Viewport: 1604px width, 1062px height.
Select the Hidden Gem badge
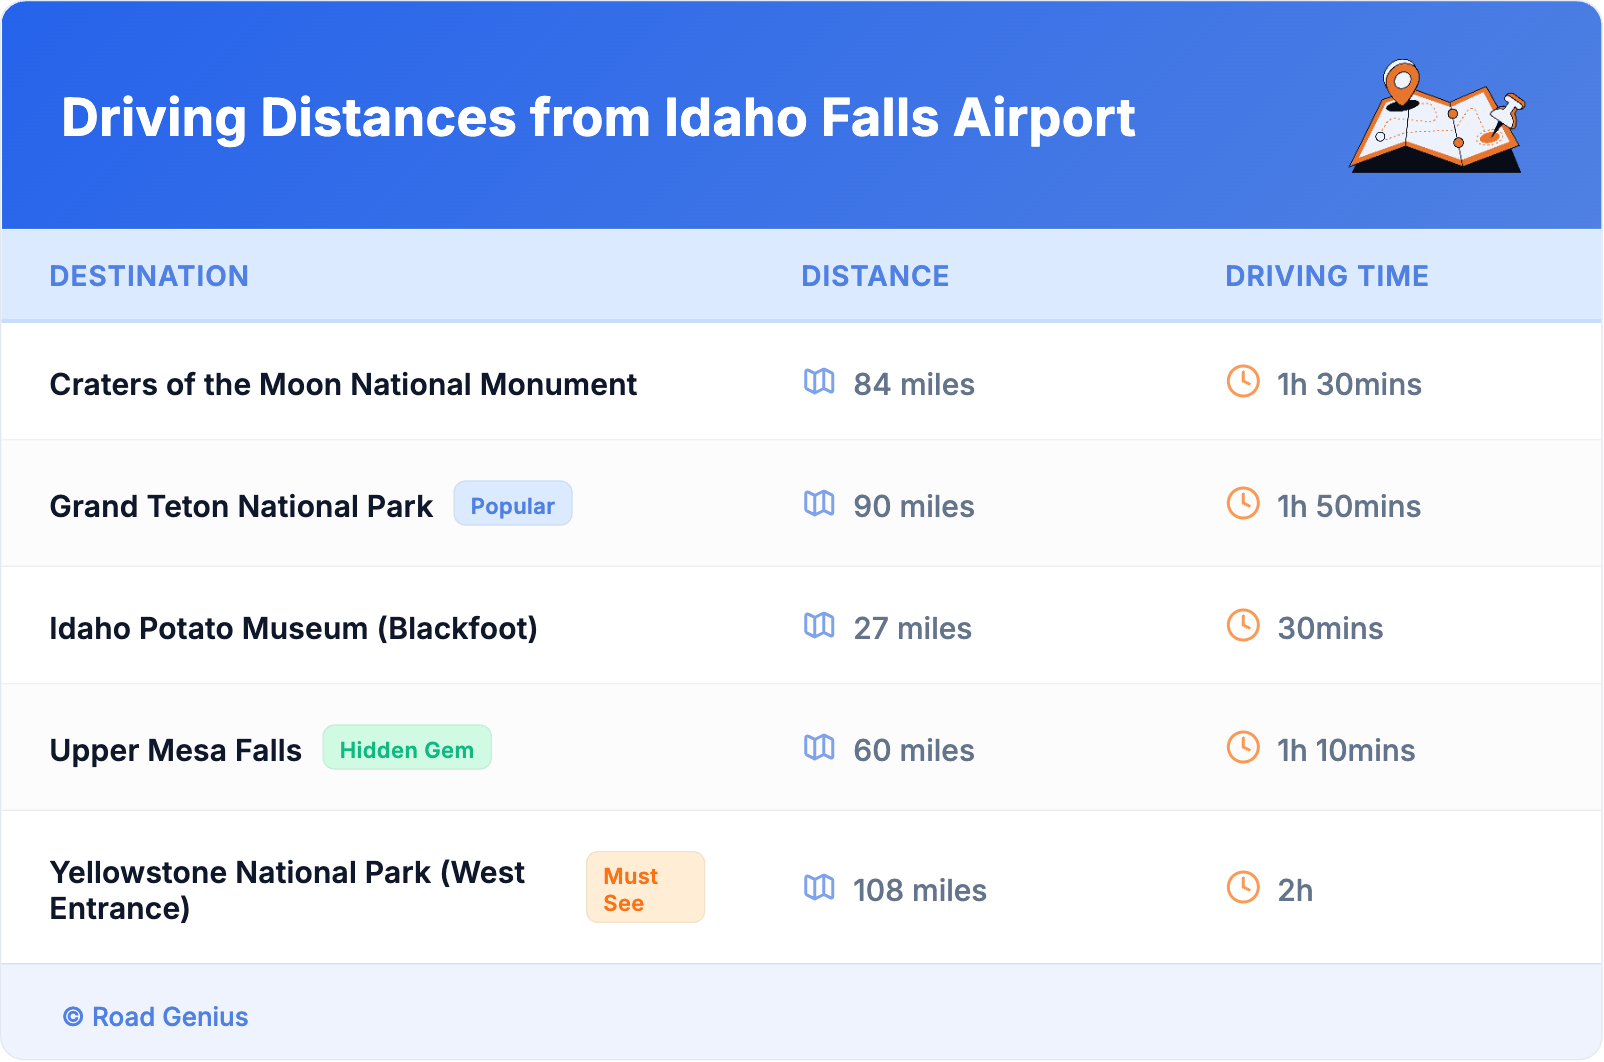407,749
